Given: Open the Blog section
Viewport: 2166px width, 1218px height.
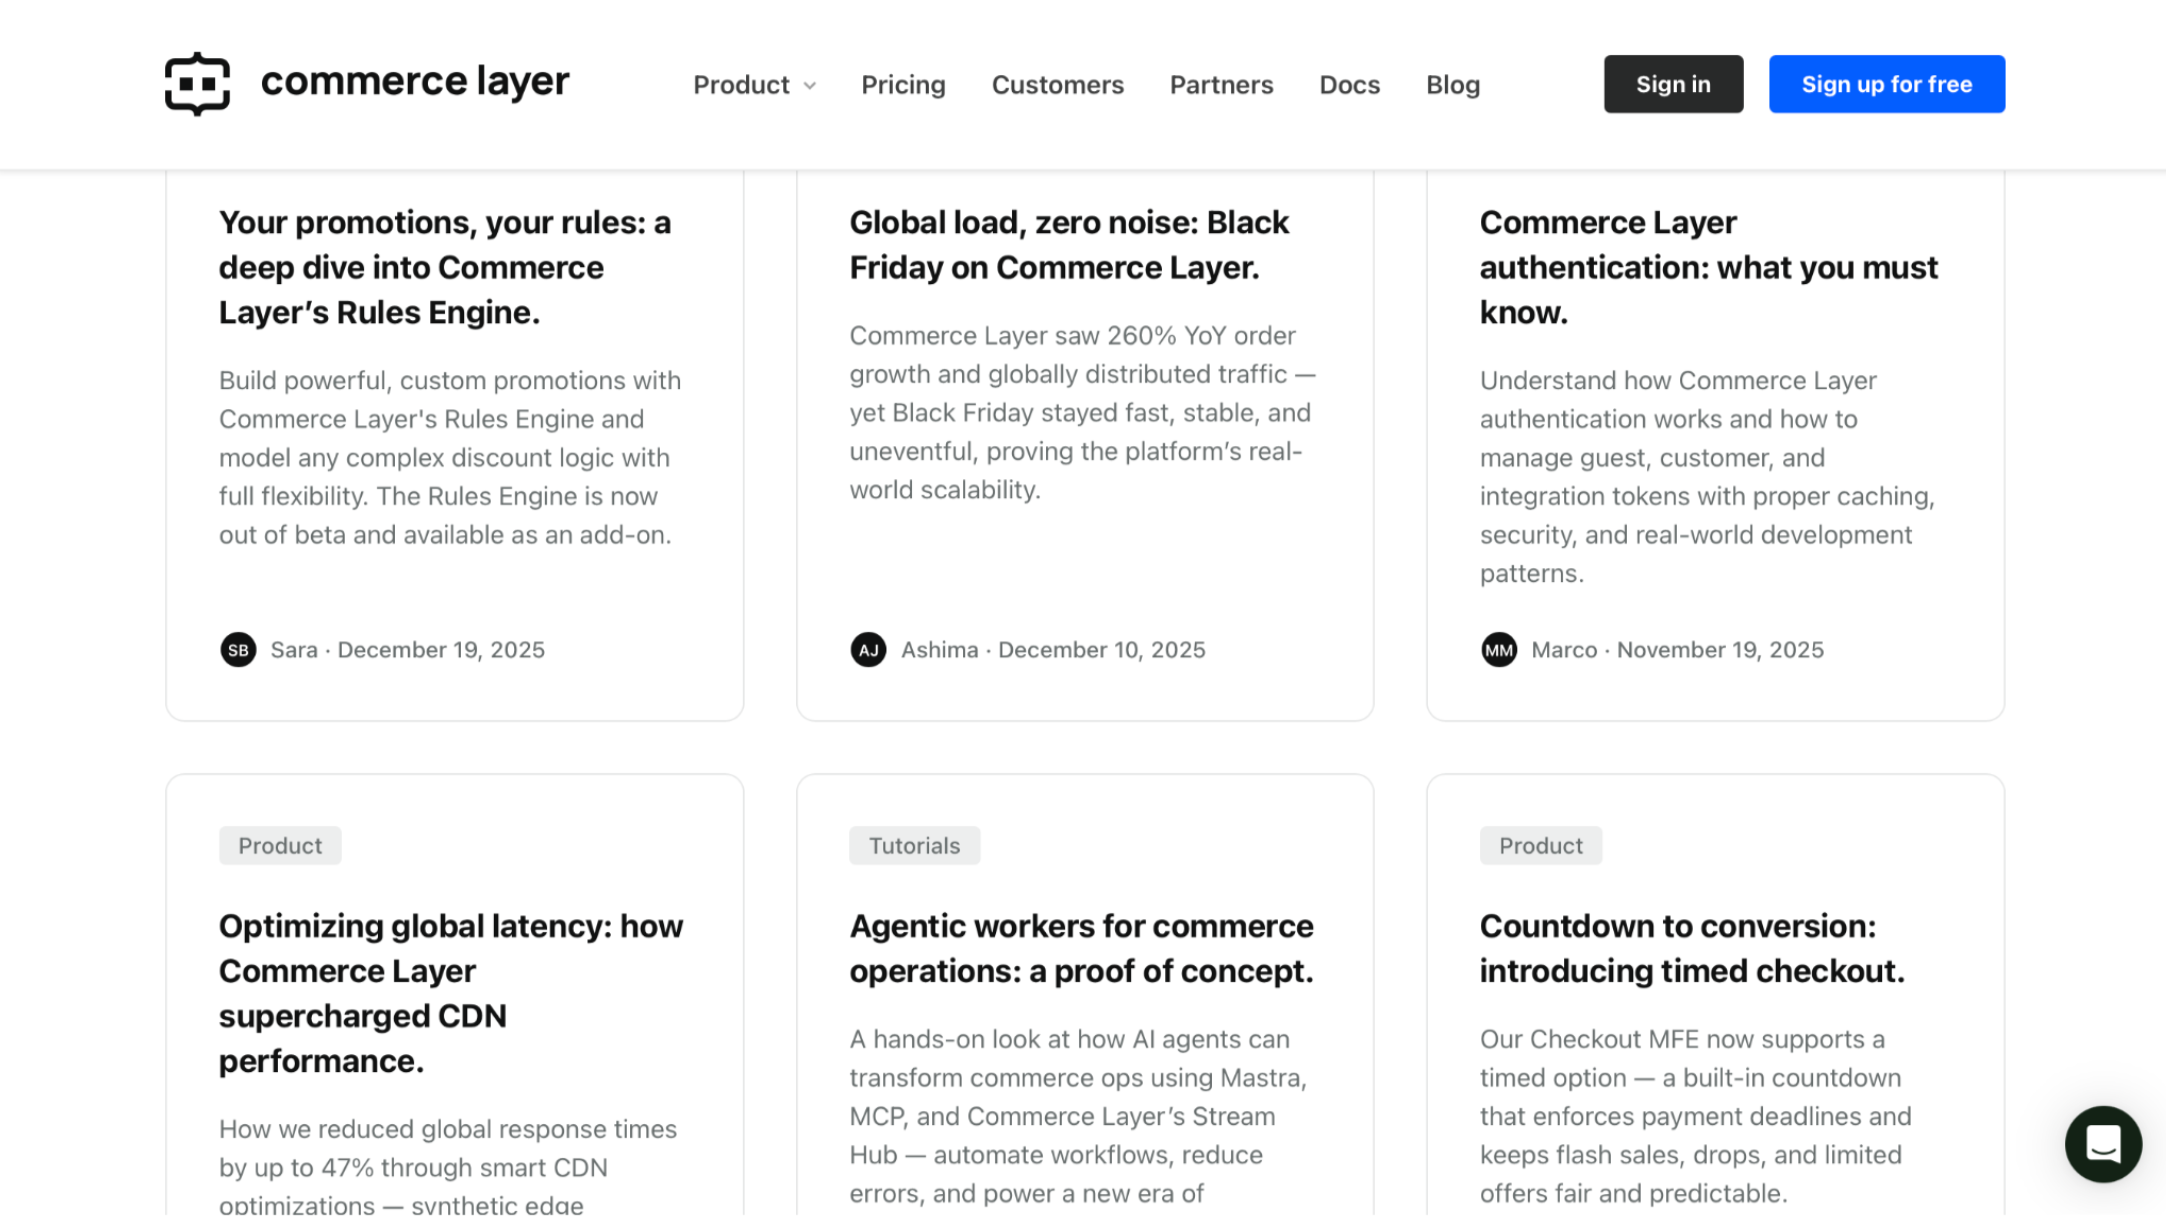Looking at the screenshot, I should tap(1452, 85).
